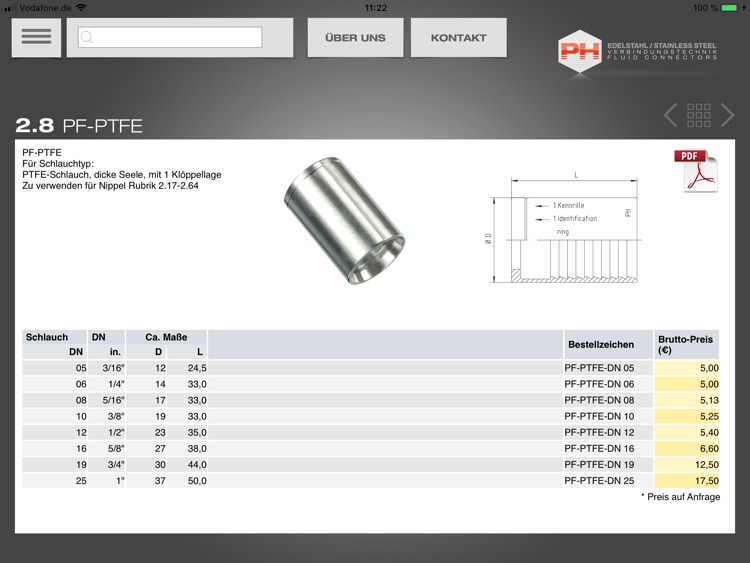Image resolution: width=750 pixels, height=563 pixels.
Task: Open the product grid overview icon
Action: pyautogui.click(x=699, y=115)
